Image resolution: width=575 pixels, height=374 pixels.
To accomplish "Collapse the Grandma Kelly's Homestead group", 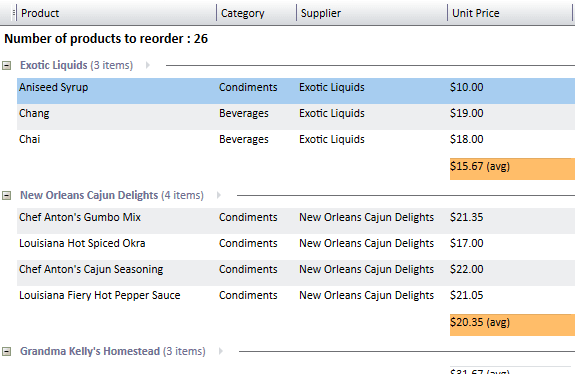I will coord(7,352).
